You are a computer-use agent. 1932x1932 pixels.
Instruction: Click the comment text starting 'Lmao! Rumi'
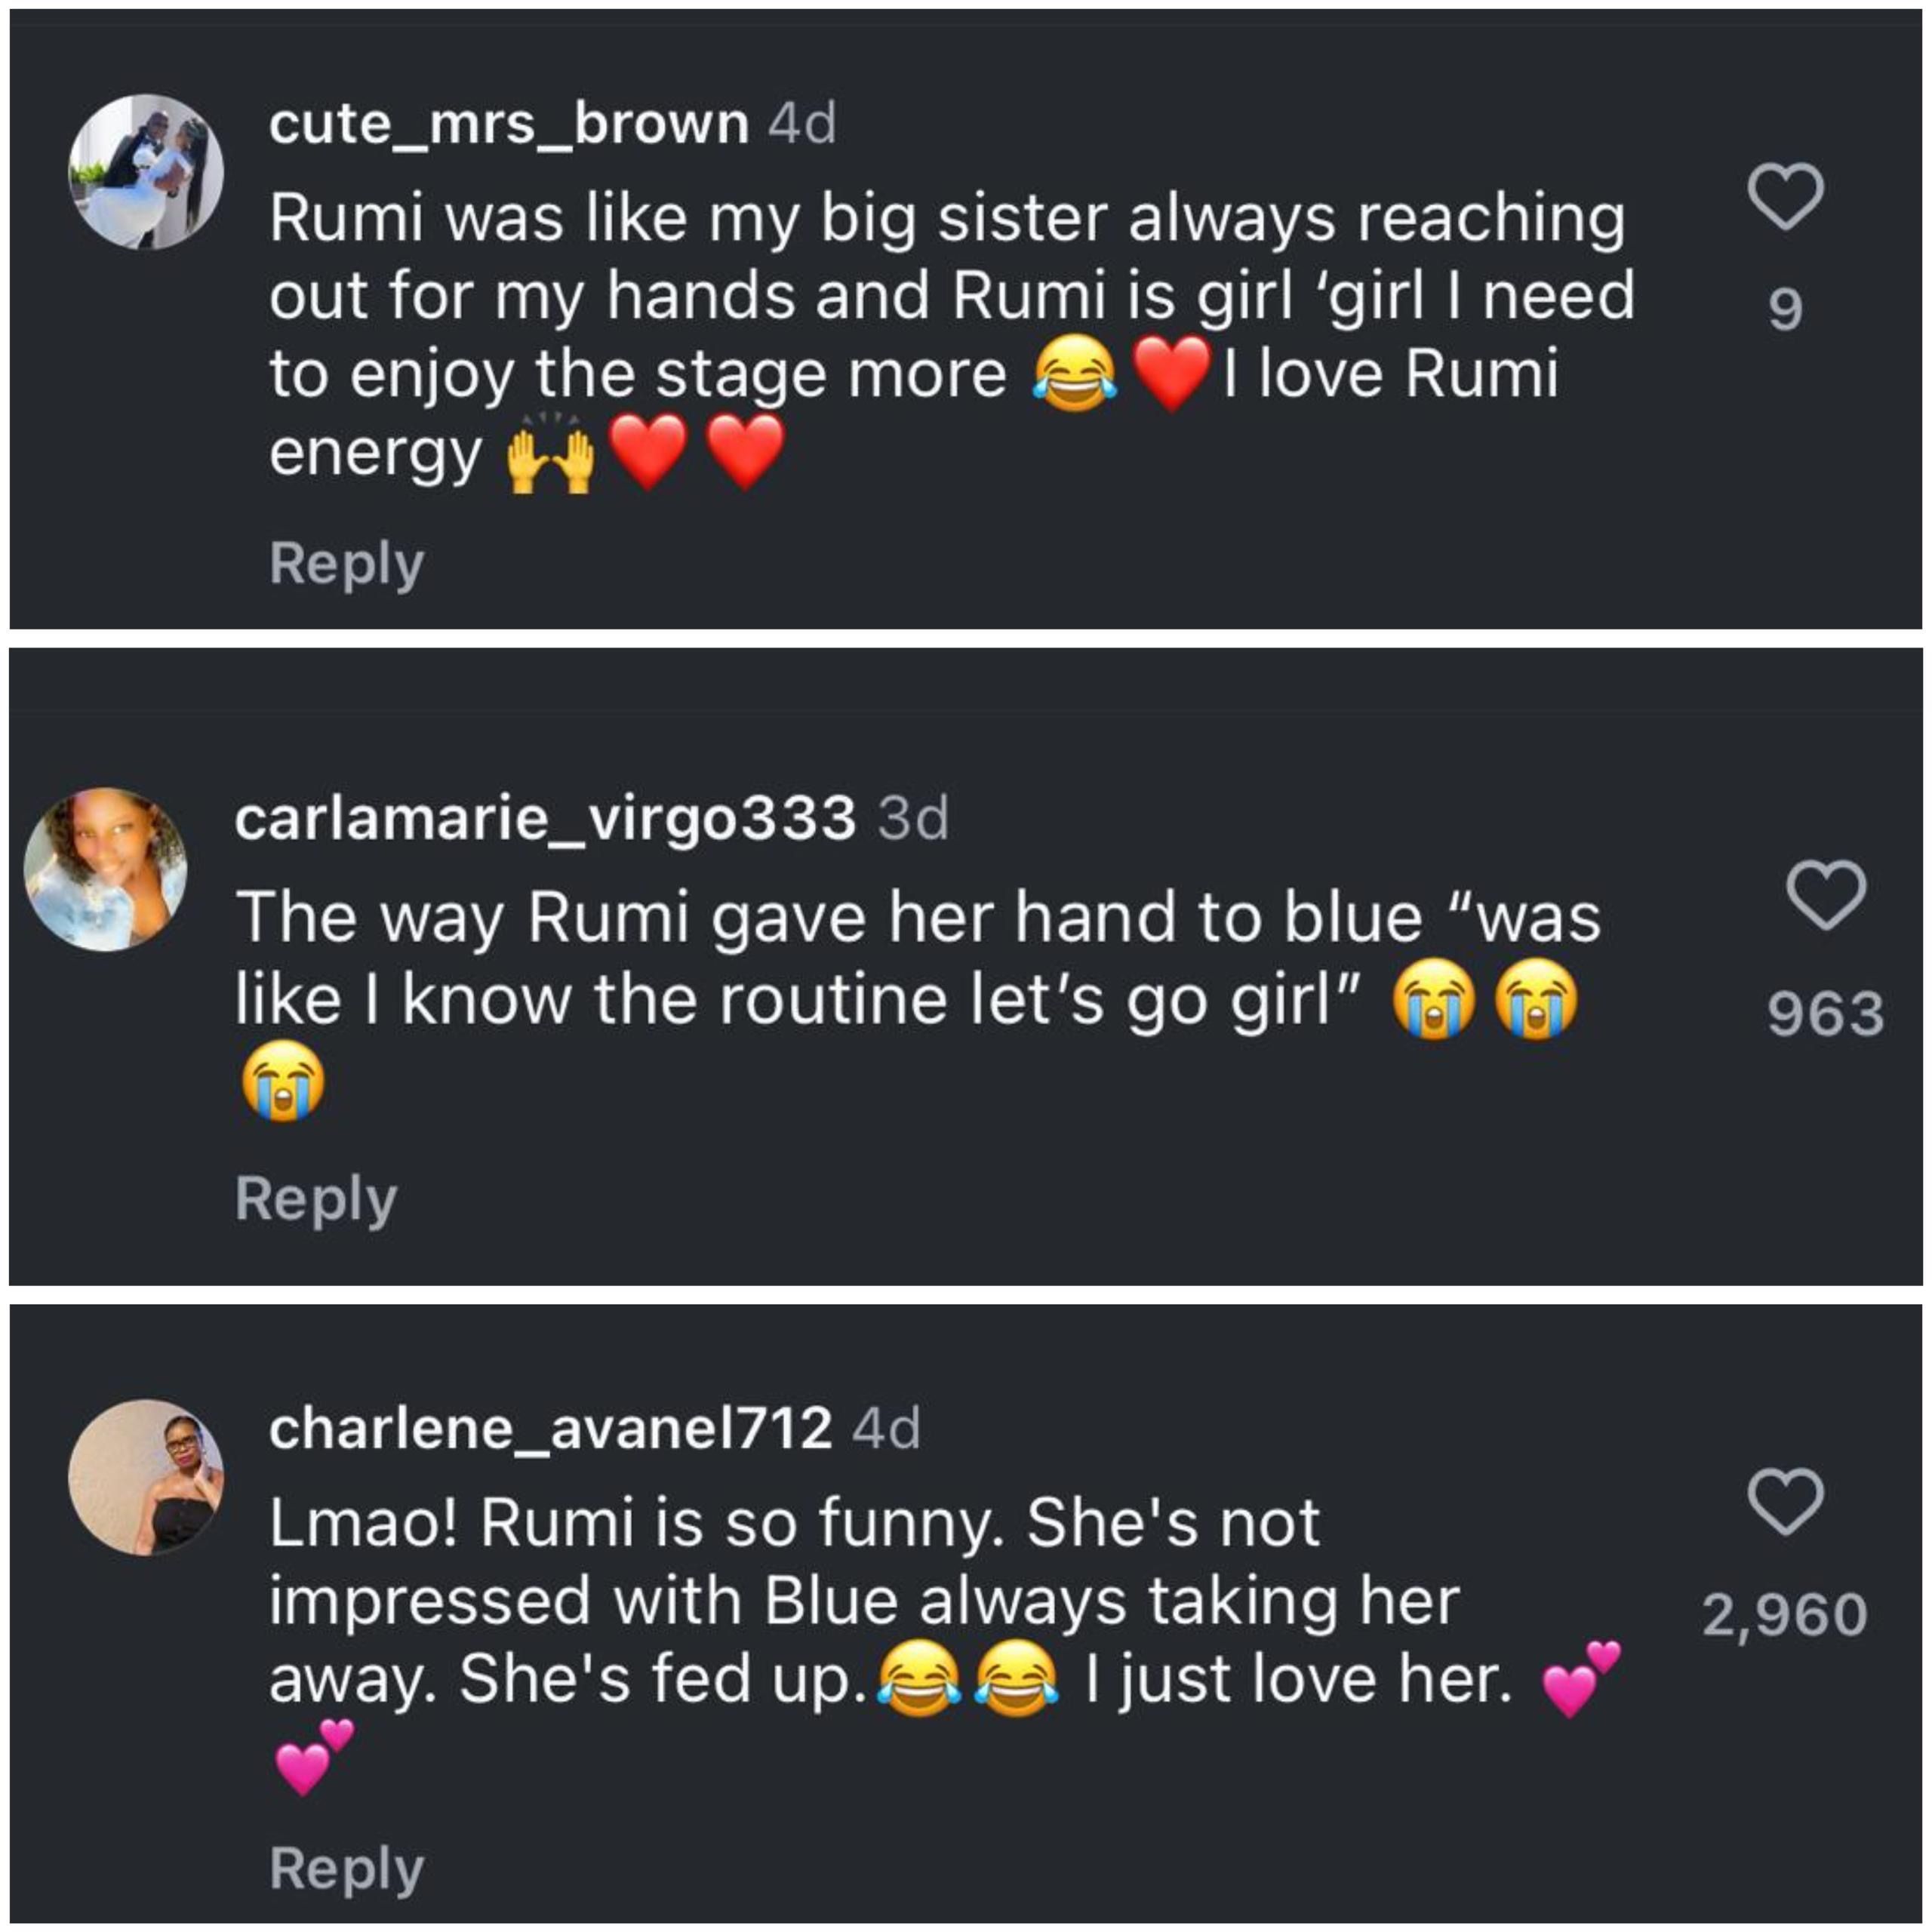941,1642
